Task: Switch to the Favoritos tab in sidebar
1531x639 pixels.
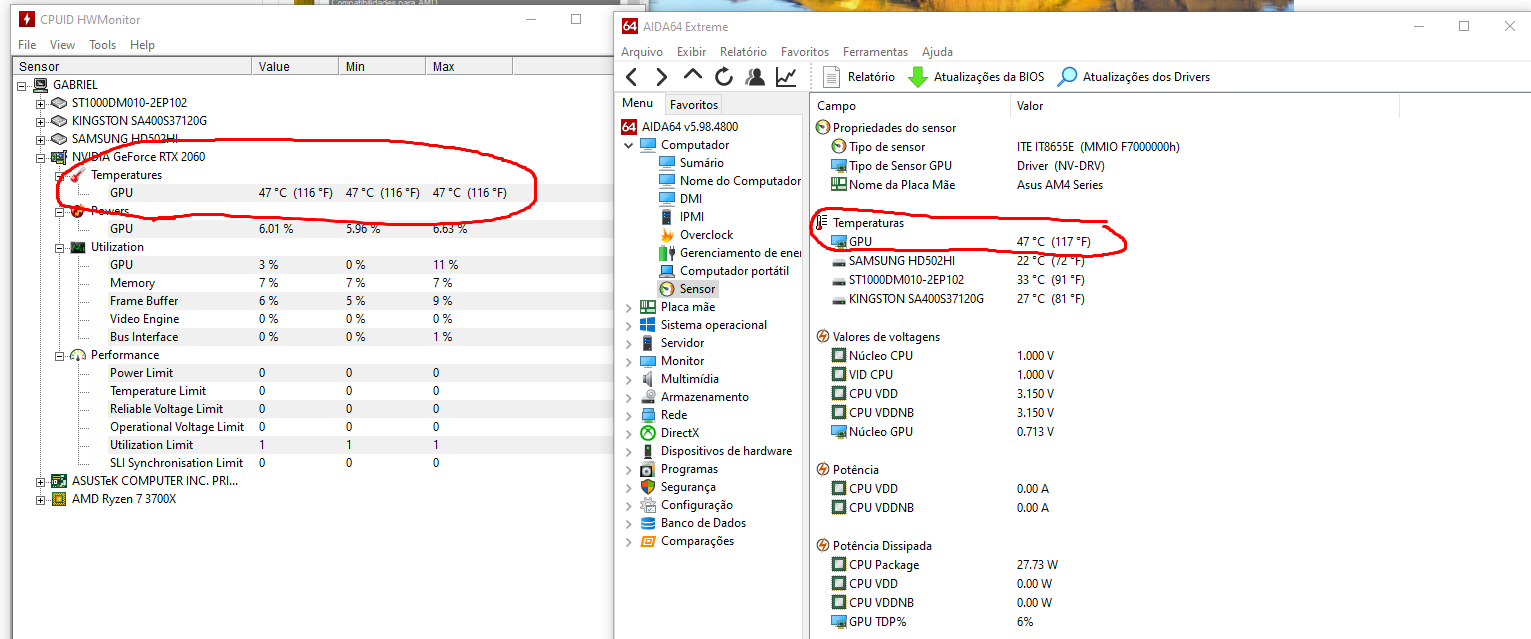Action: click(x=694, y=104)
